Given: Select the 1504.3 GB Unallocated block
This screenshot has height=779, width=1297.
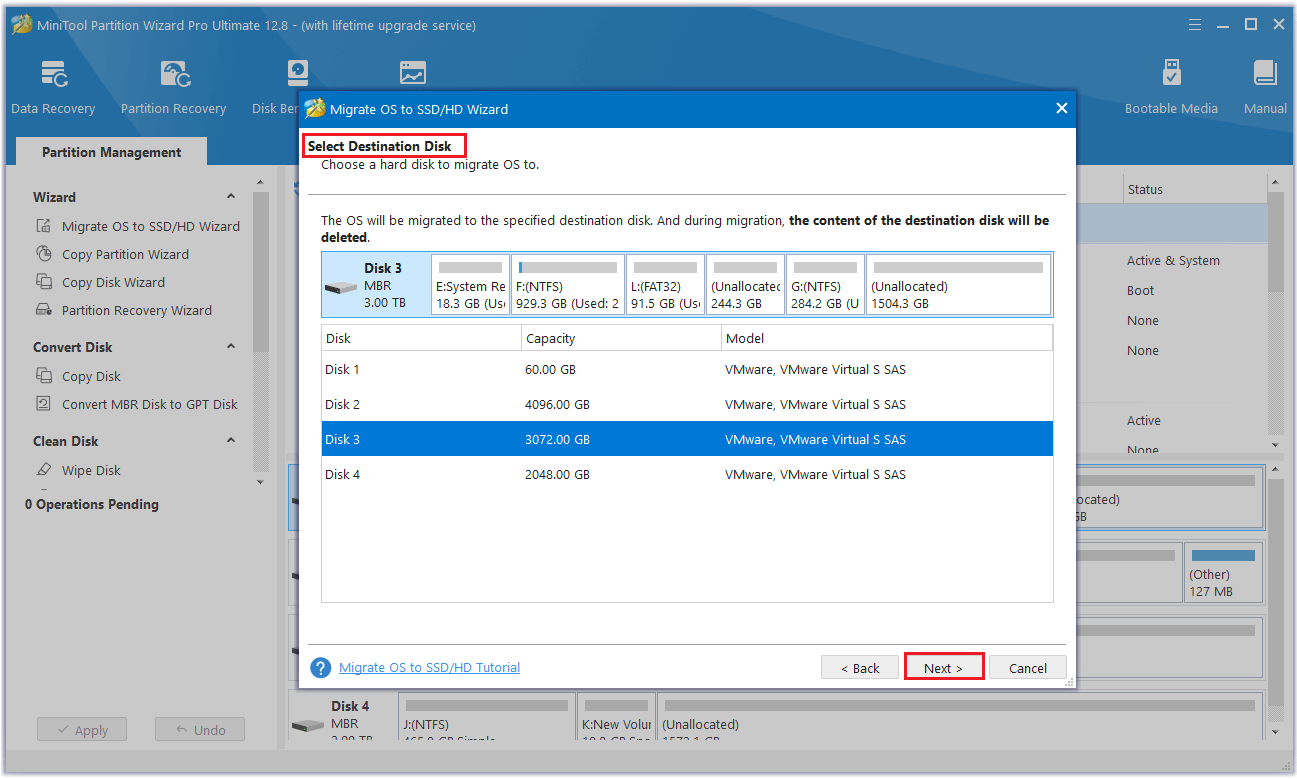Looking at the screenshot, I should click(x=958, y=285).
